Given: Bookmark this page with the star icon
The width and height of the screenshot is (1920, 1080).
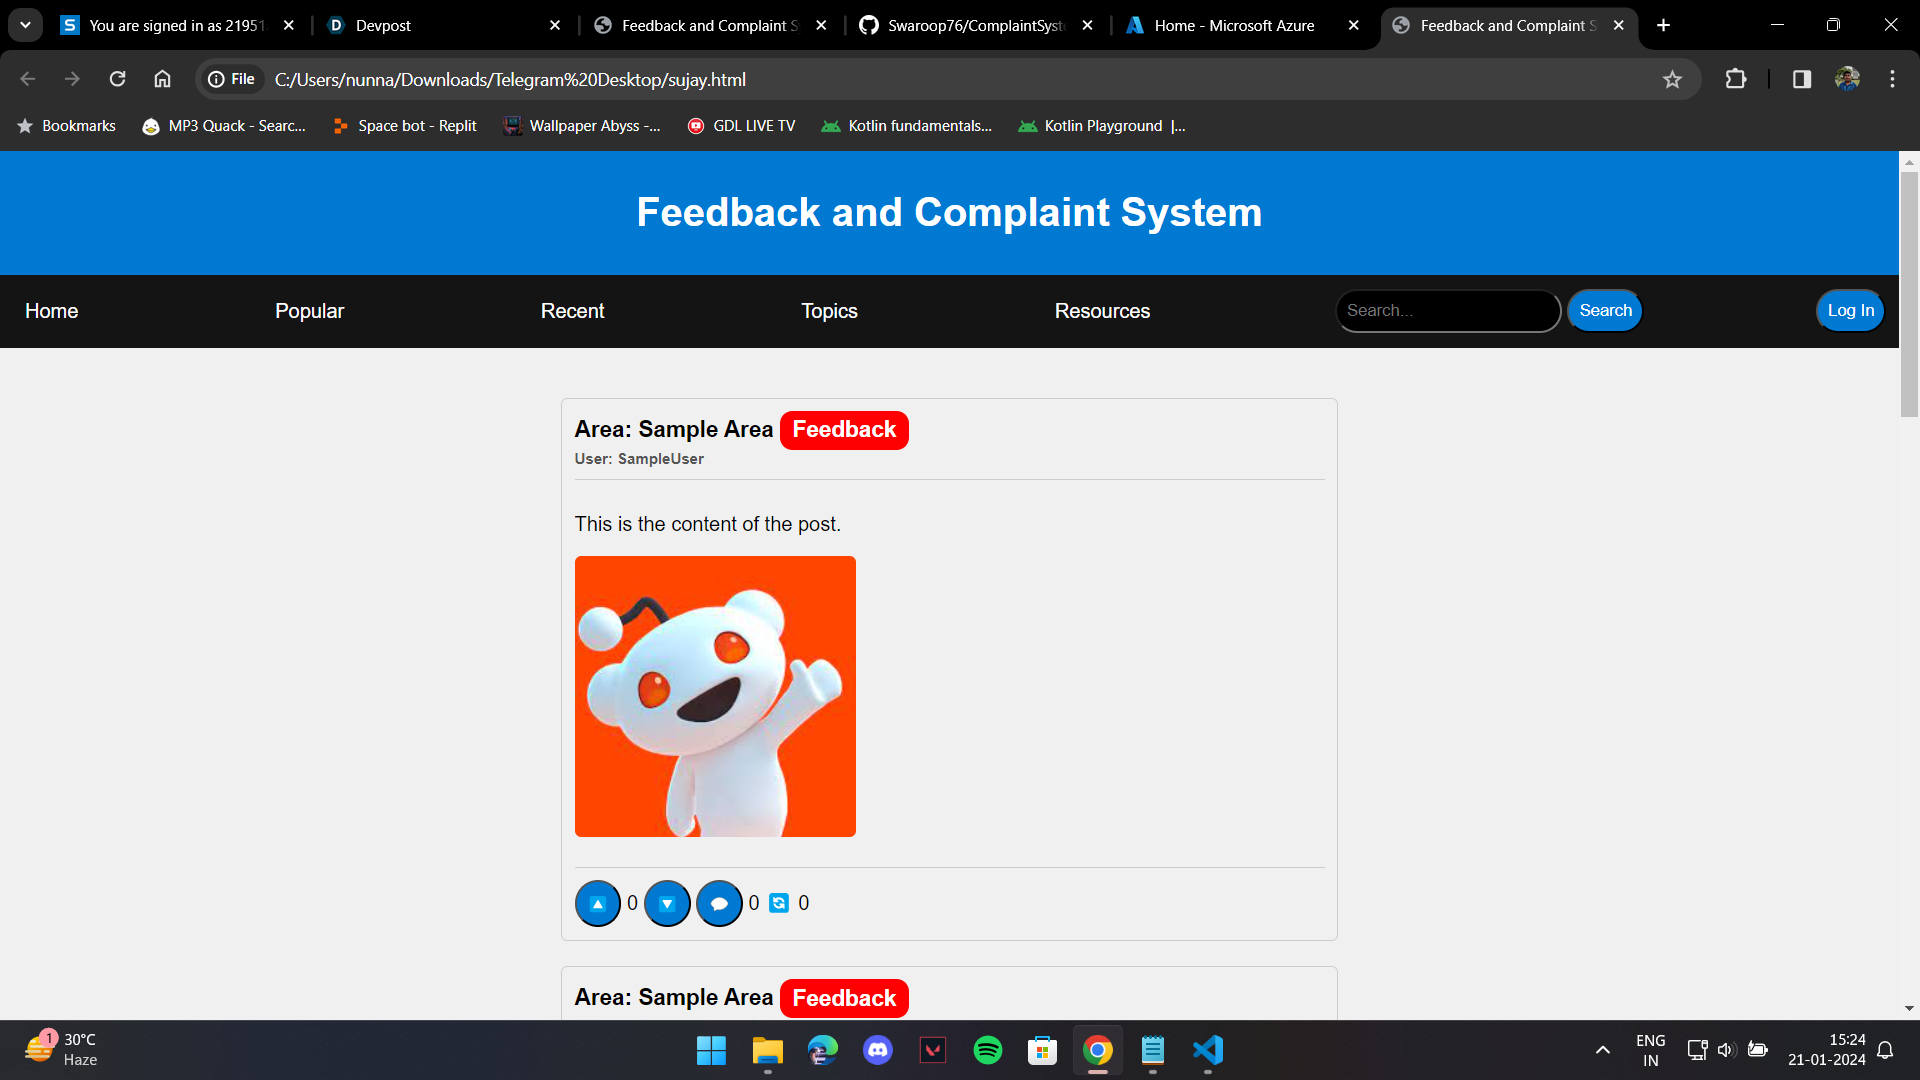Looking at the screenshot, I should [x=1672, y=79].
